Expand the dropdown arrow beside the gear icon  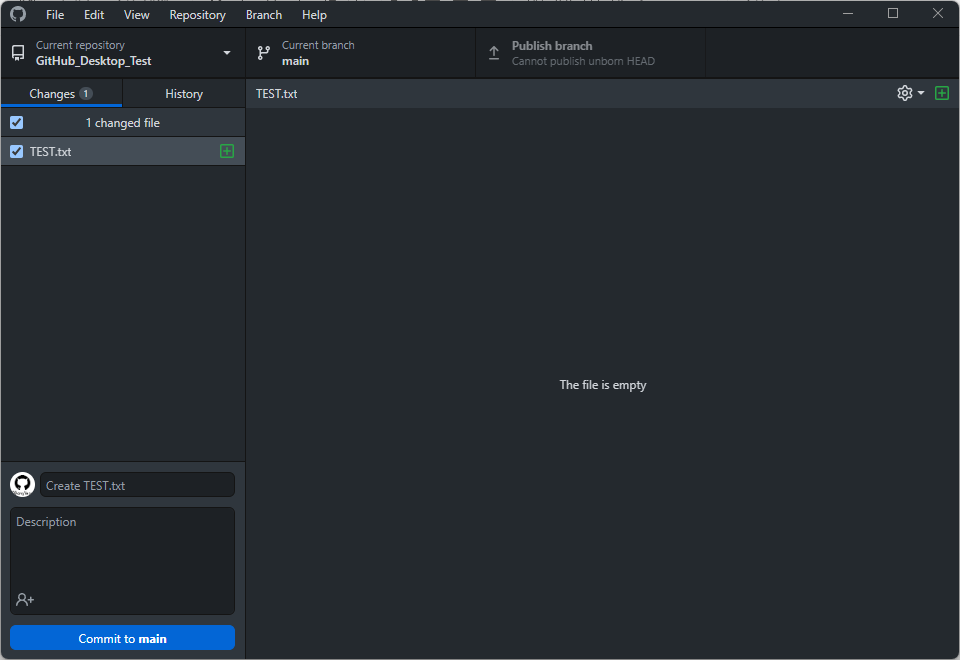(921, 93)
